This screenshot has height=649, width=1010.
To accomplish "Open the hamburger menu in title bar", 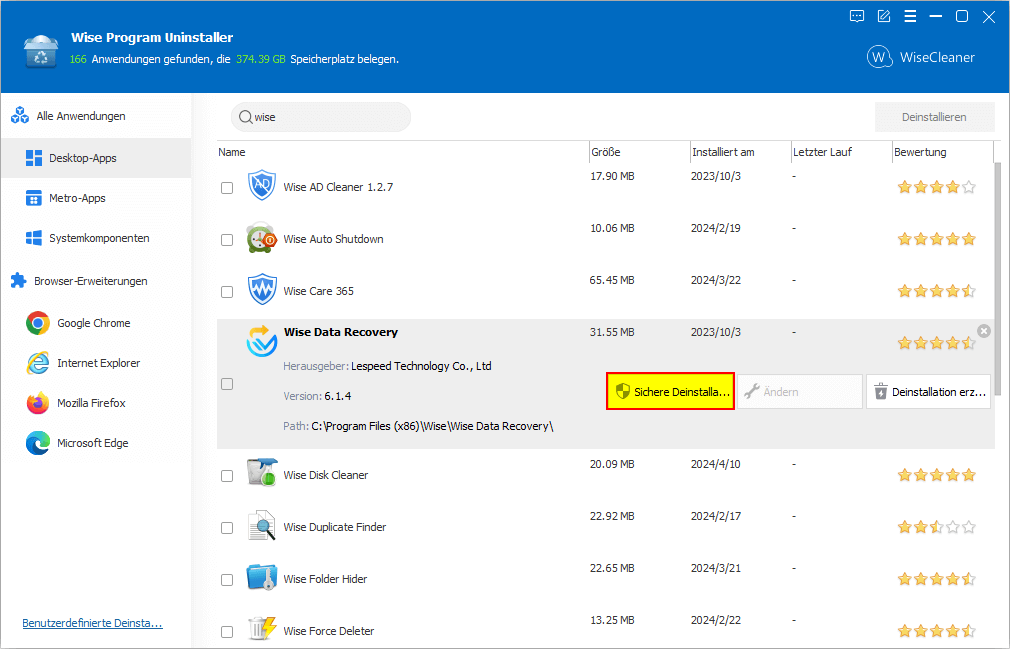I will pos(910,17).
